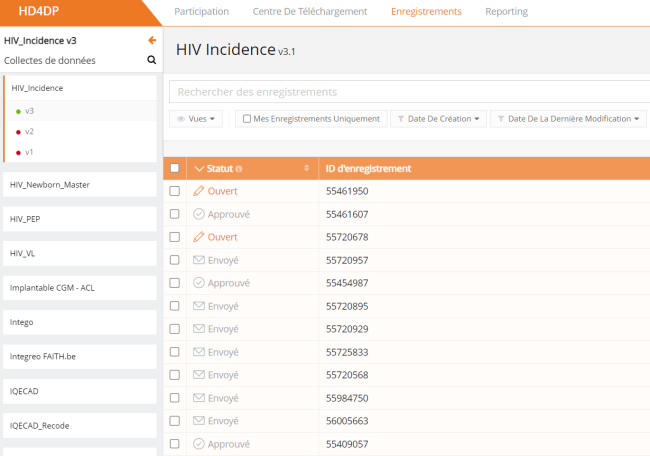
Task: Click the pencil icon for record 55461950
Action: [199, 191]
